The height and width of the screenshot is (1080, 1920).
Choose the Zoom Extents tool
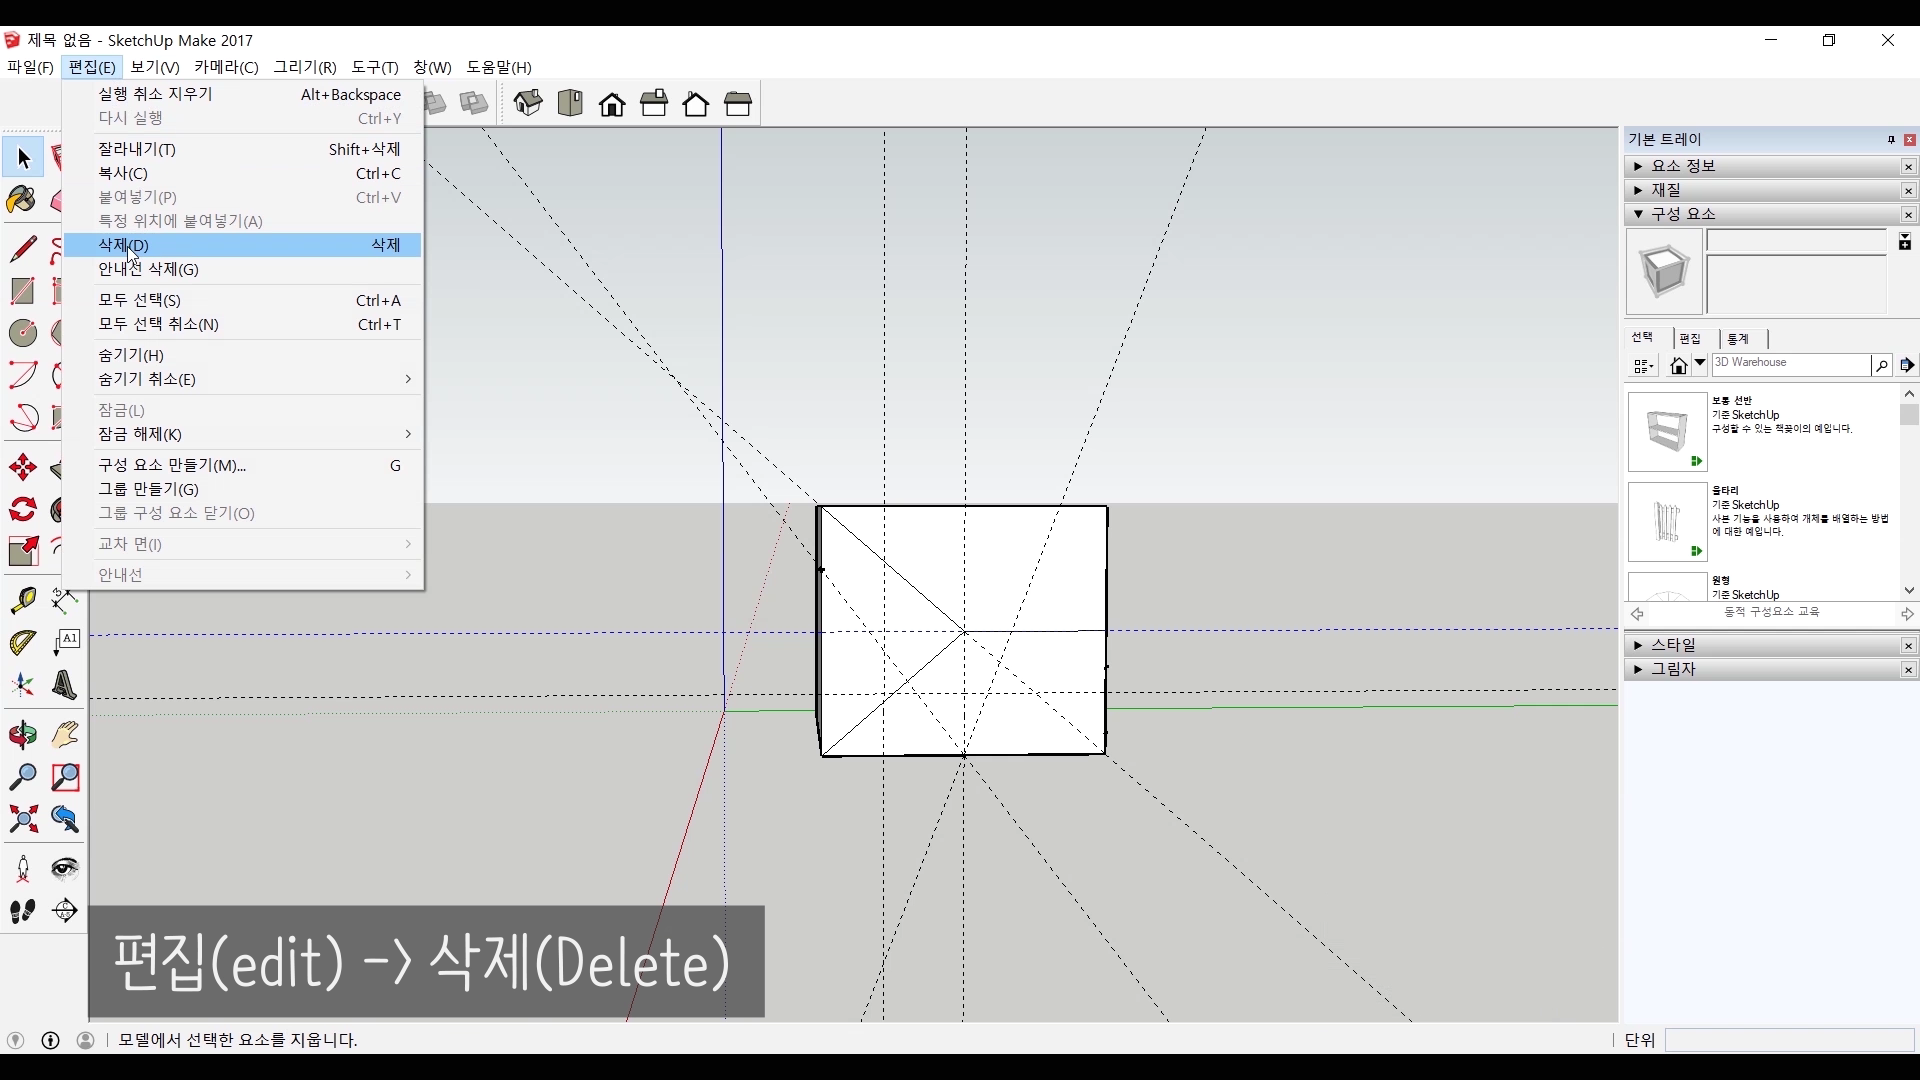click(x=22, y=820)
